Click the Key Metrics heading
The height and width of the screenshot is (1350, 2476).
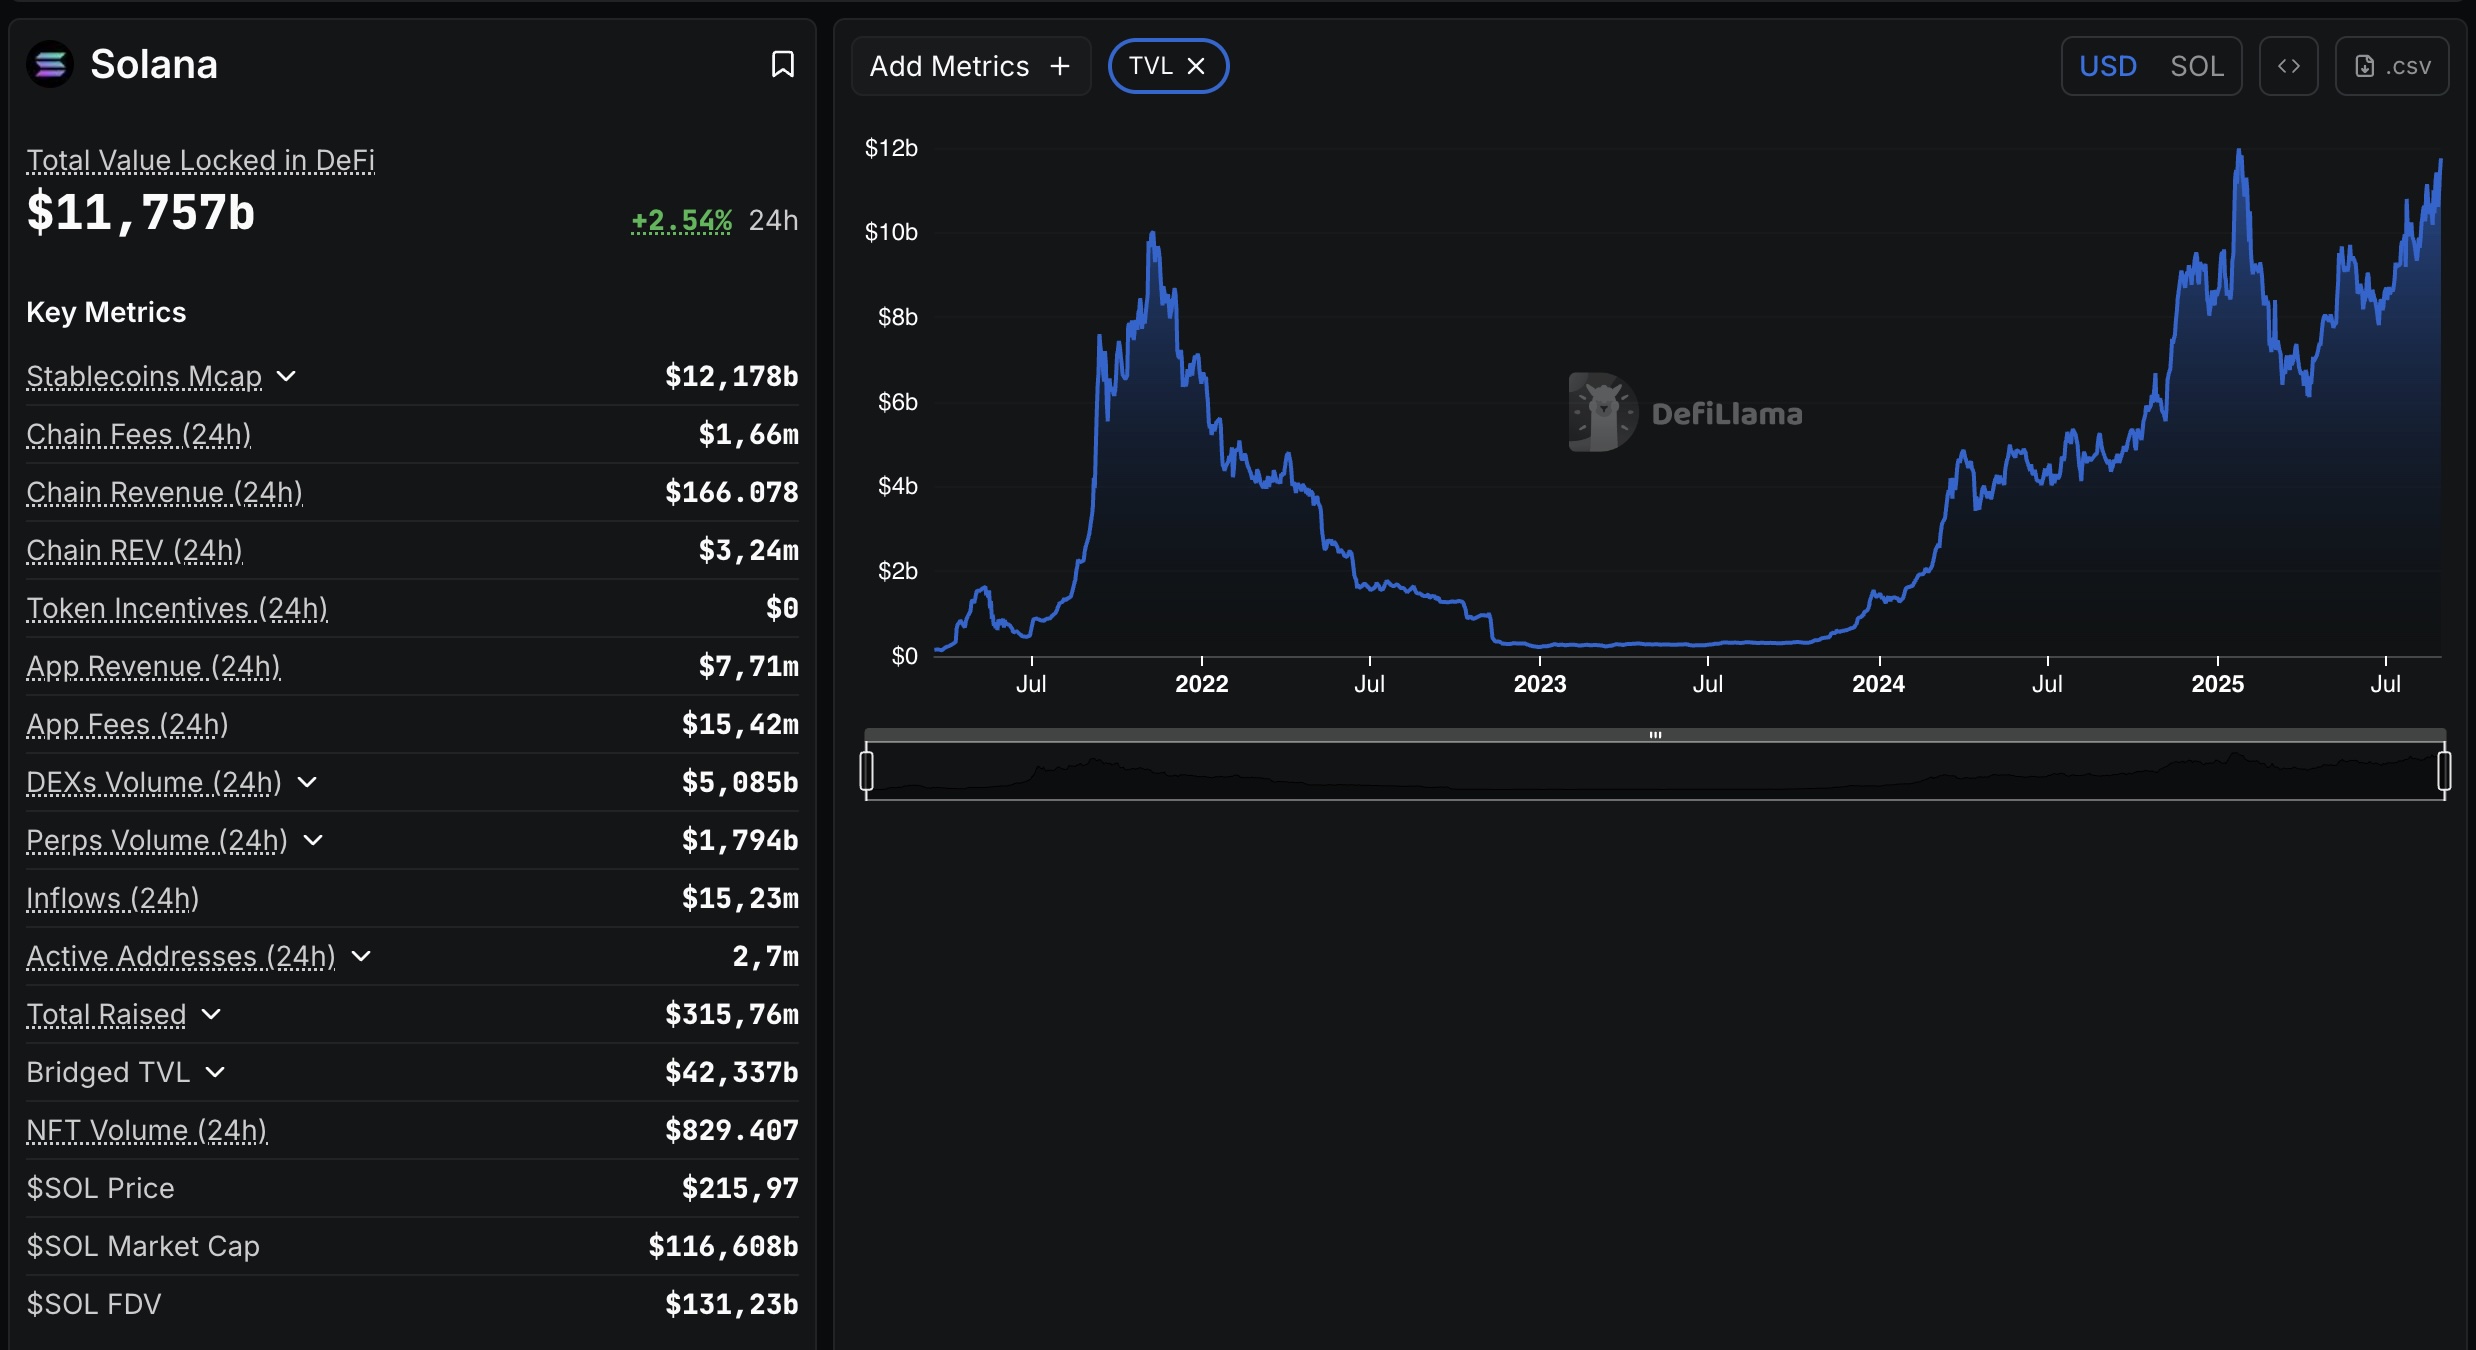106,312
